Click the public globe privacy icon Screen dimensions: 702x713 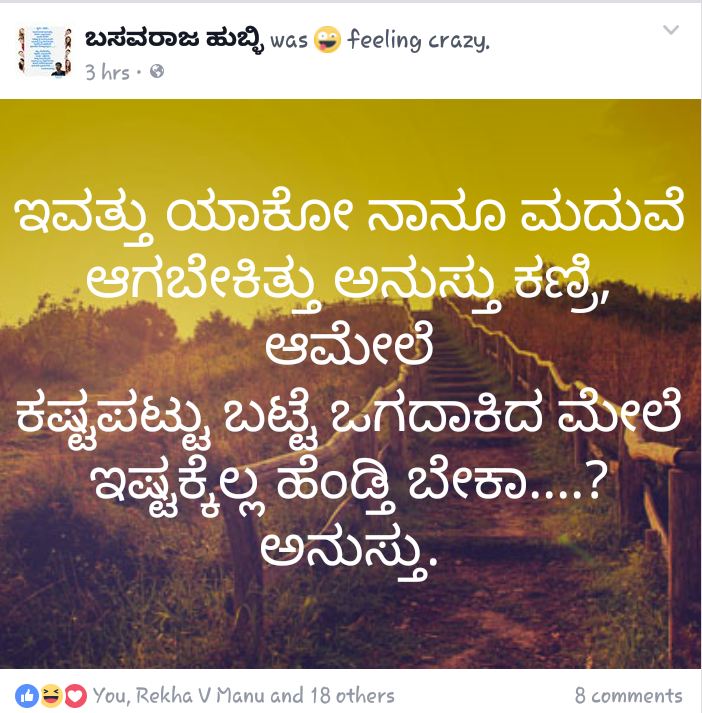point(157,71)
